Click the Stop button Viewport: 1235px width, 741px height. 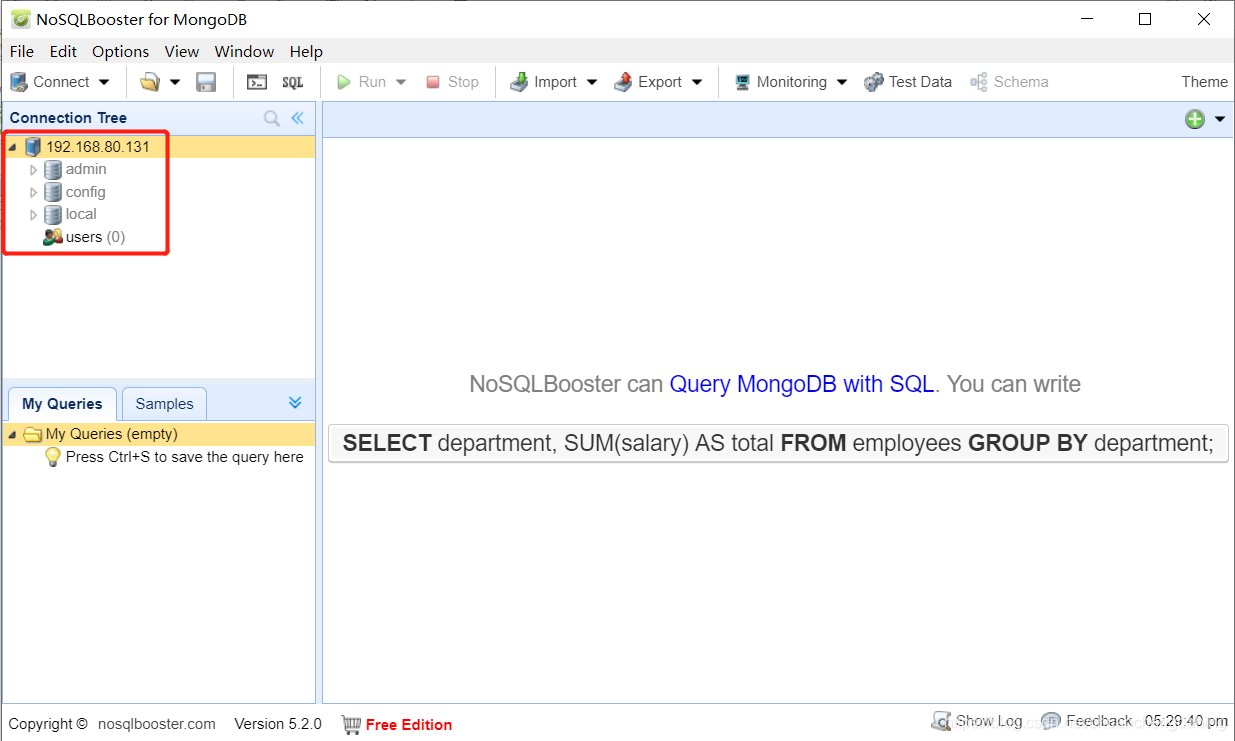pyautogui.click(x=452, y=82)
